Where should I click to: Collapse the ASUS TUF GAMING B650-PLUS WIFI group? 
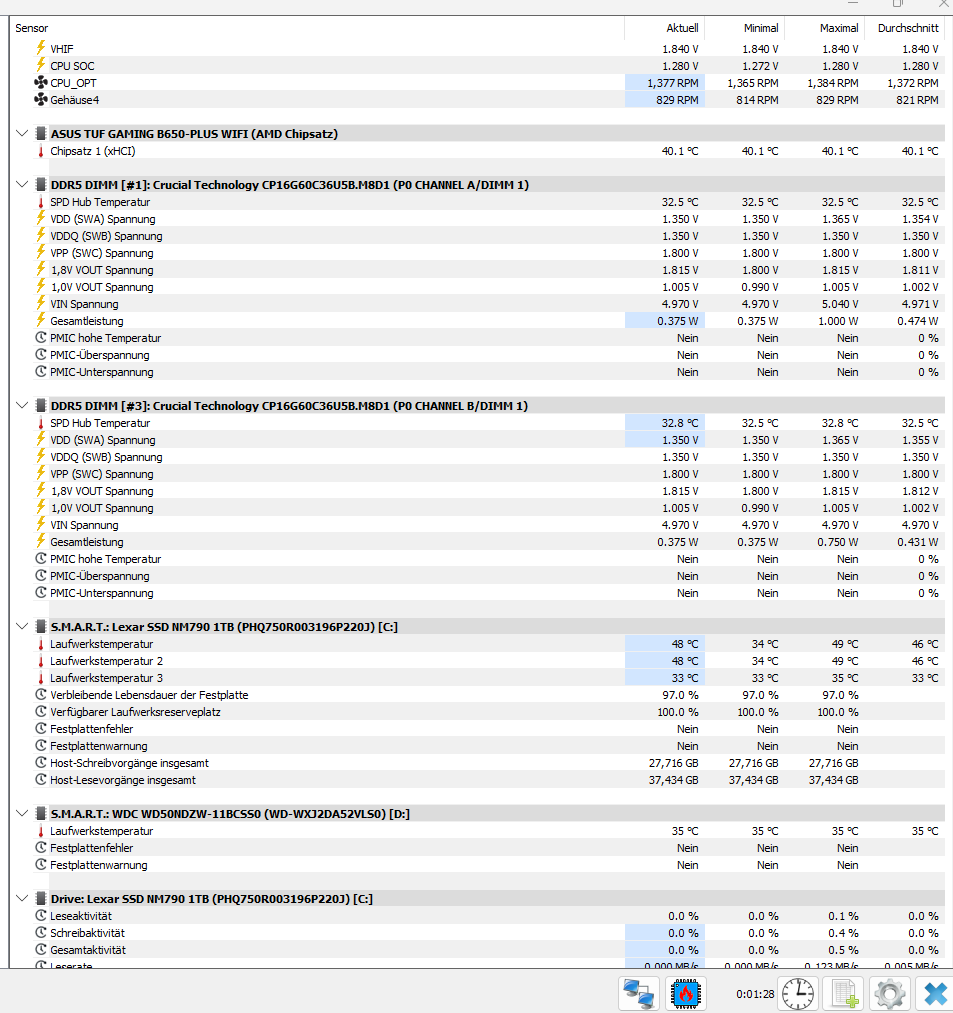click(x=22, y=134)
